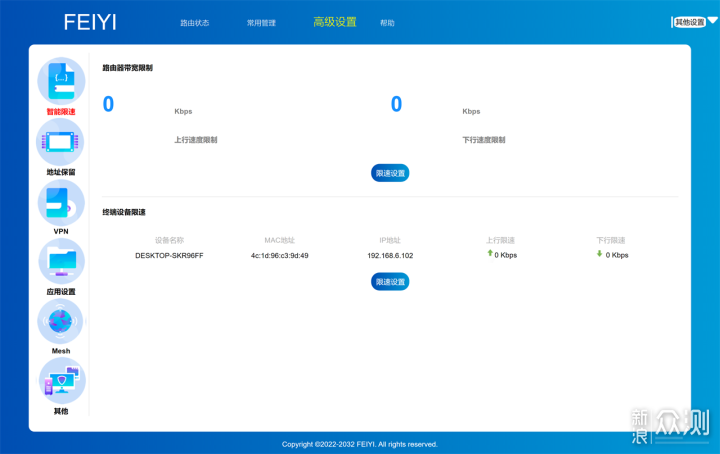Switch to the 路由状态 tab
The width and height of the screenshot is (720, 454).
coord(195,23)
